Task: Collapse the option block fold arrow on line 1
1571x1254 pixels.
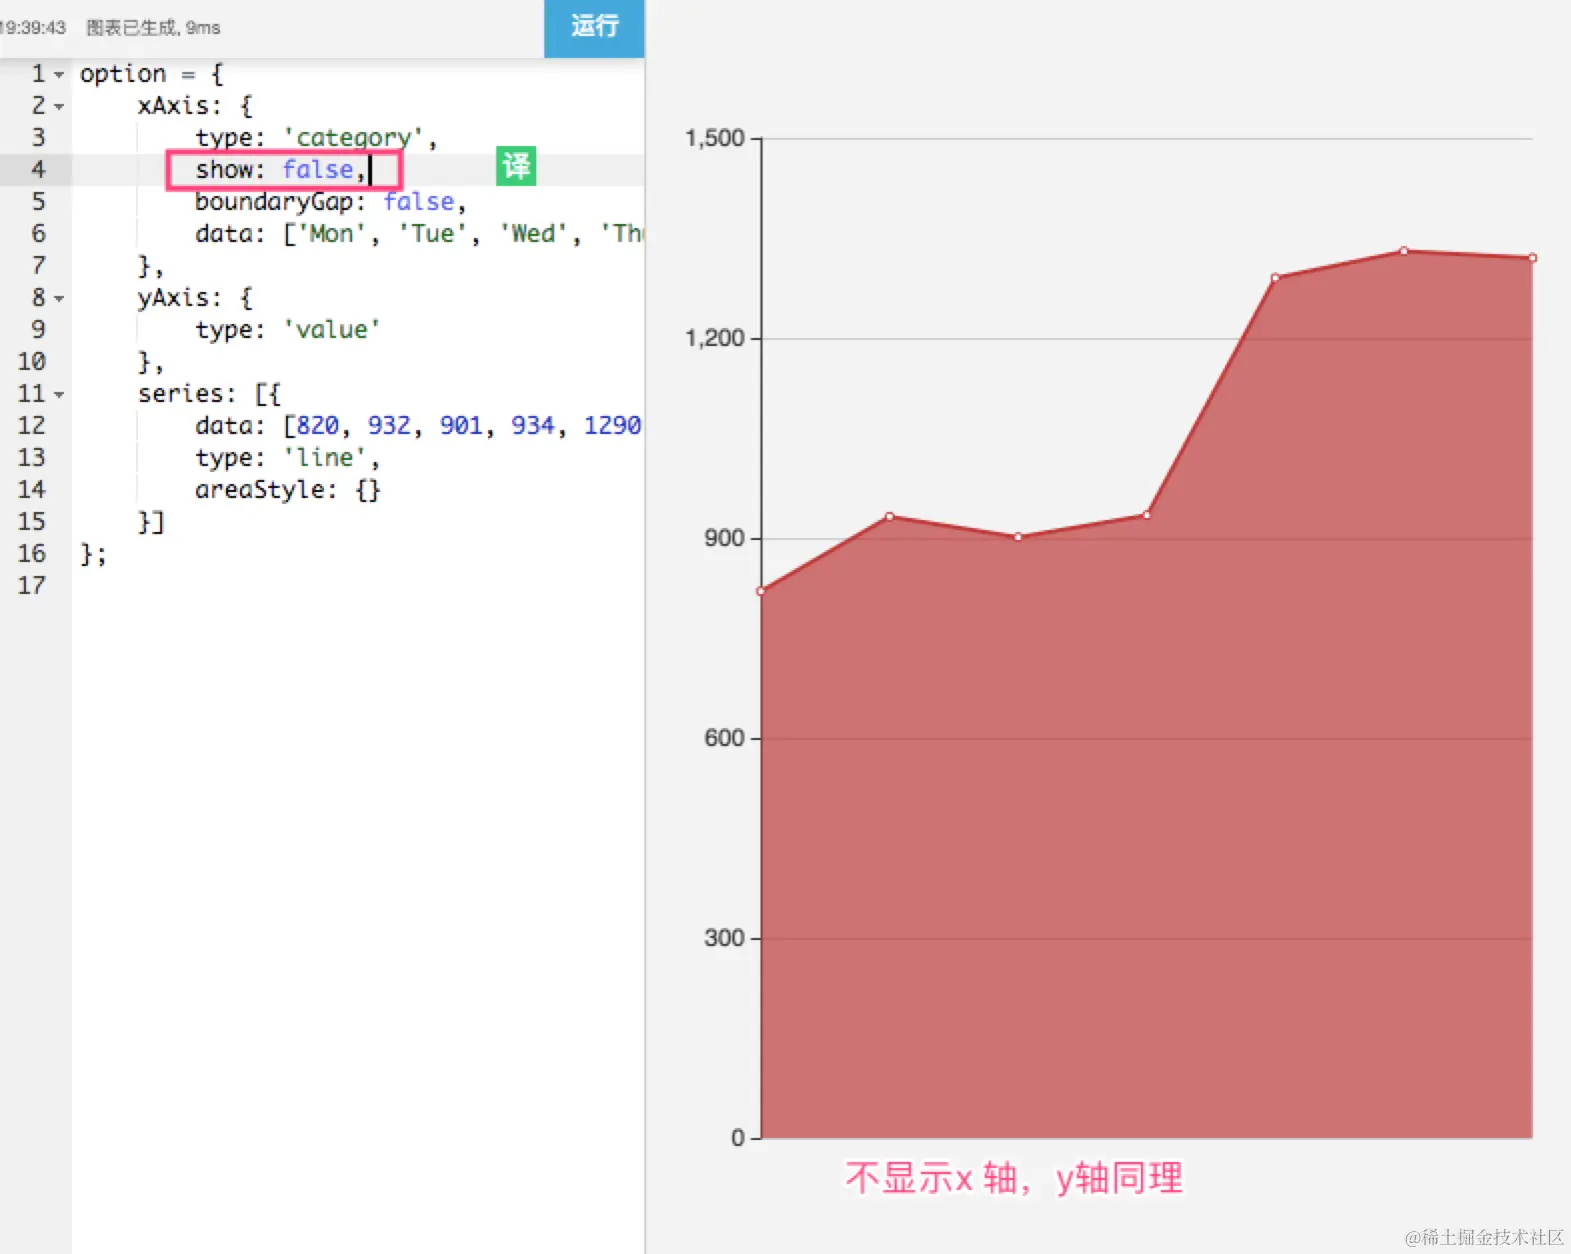Action: tap(59, 75)
